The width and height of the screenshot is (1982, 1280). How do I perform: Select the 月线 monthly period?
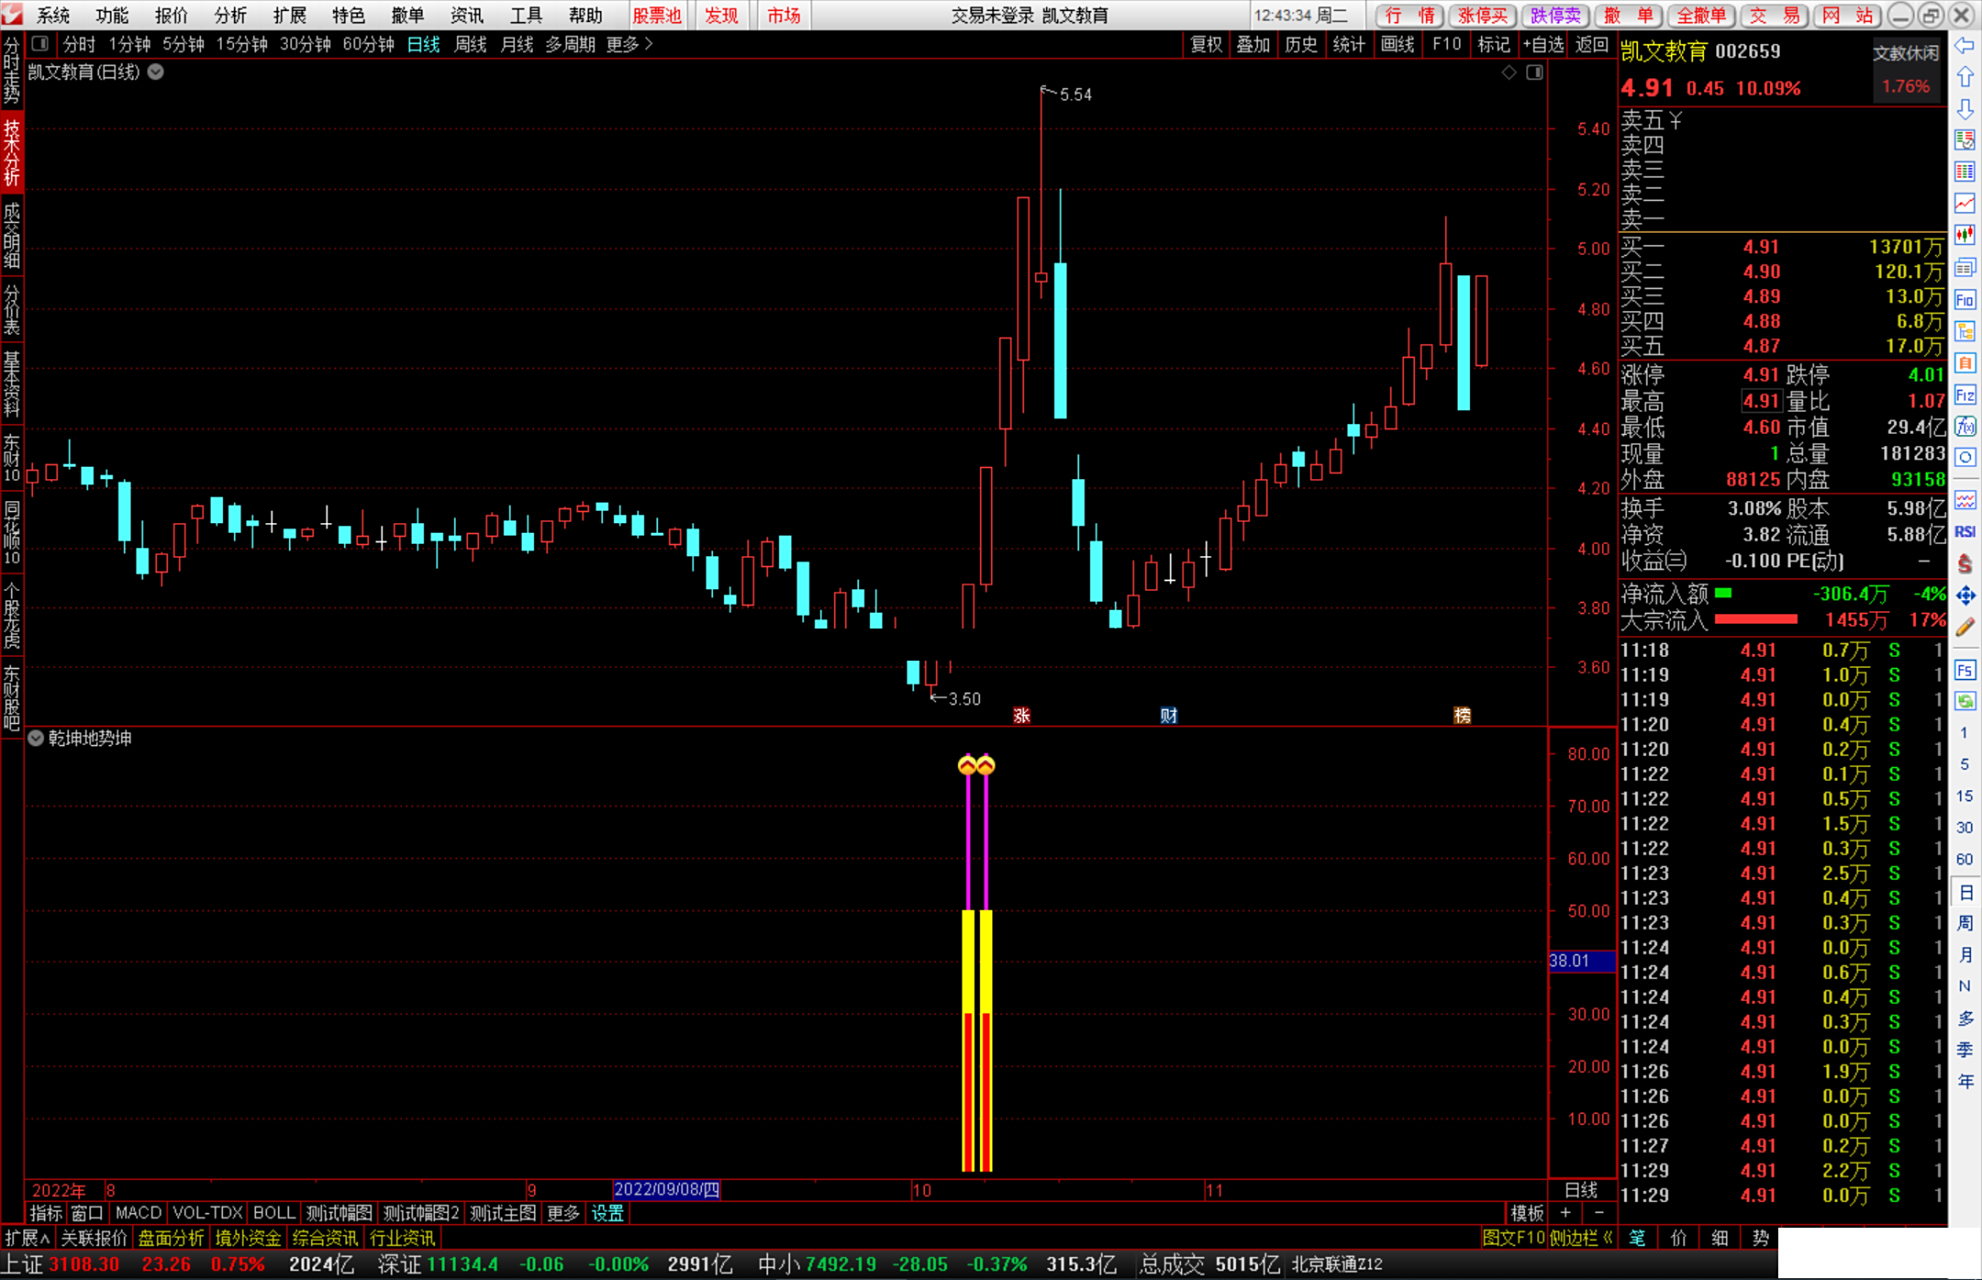[517, 44]
